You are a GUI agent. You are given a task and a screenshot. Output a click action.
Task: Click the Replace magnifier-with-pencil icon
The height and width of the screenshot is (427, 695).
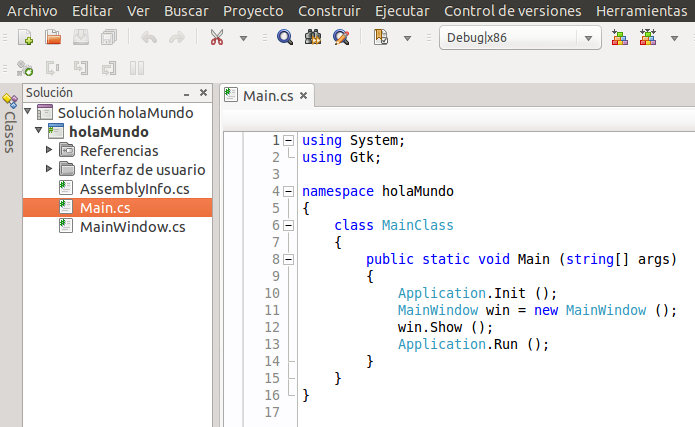[x=341, y=38]
